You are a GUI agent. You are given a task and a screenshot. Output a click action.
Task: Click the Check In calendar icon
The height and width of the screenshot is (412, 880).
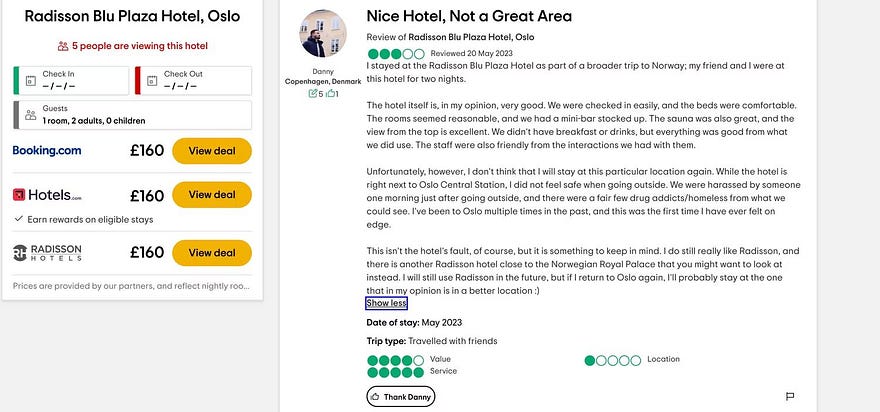[31, 80]
